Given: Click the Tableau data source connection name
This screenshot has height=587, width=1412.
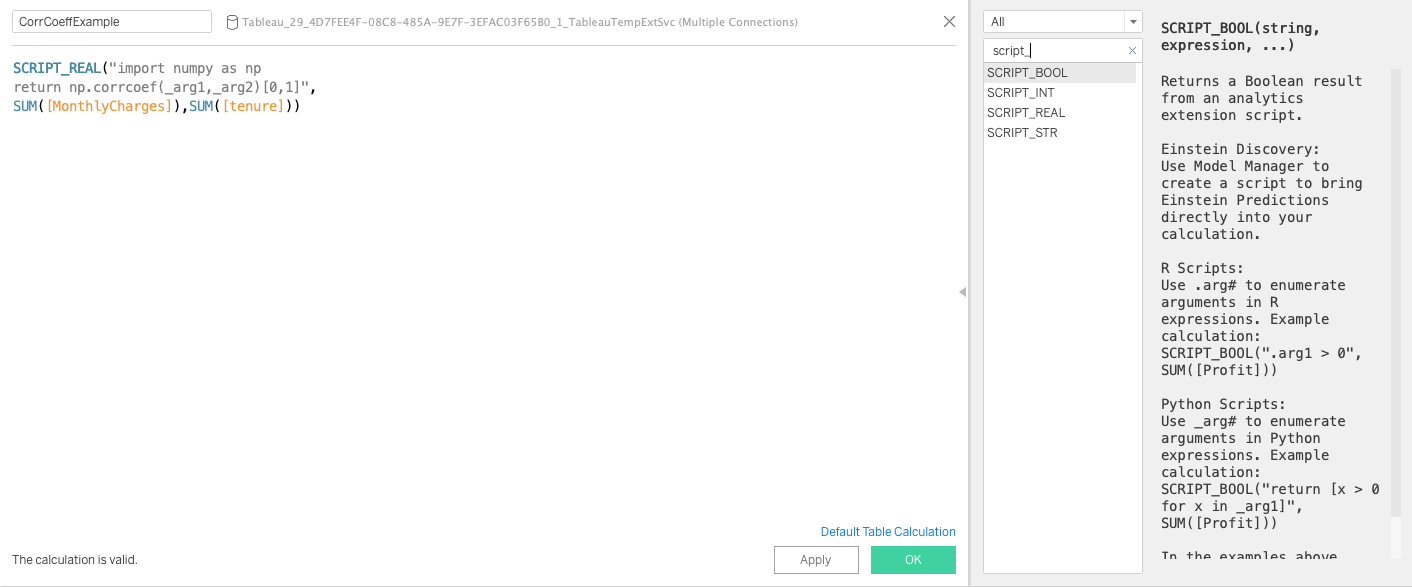Looking at the screenshot, I should tap(519, 22).
